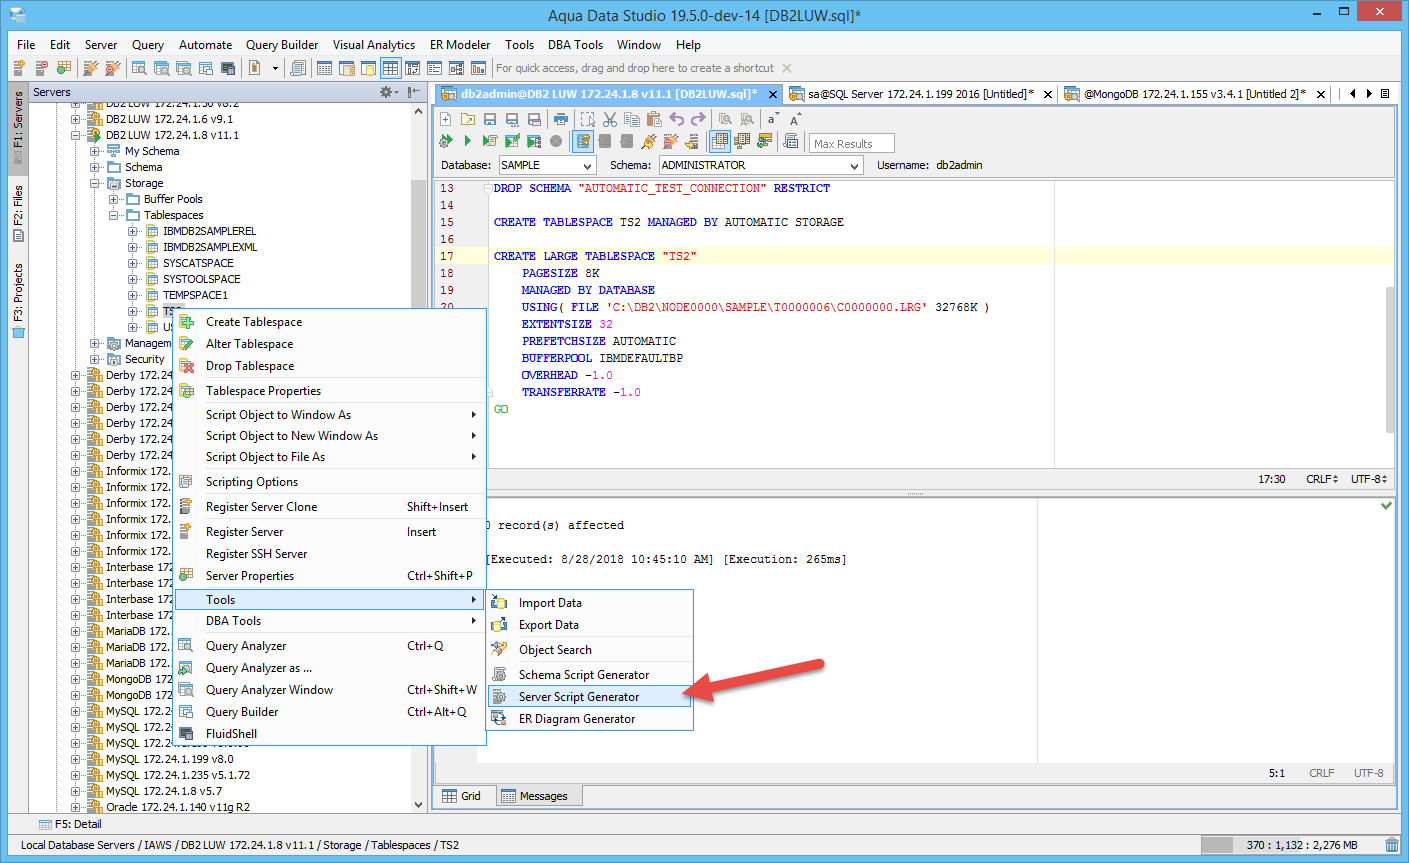Close the sa@SQL Server Untitled tab

1048,94
